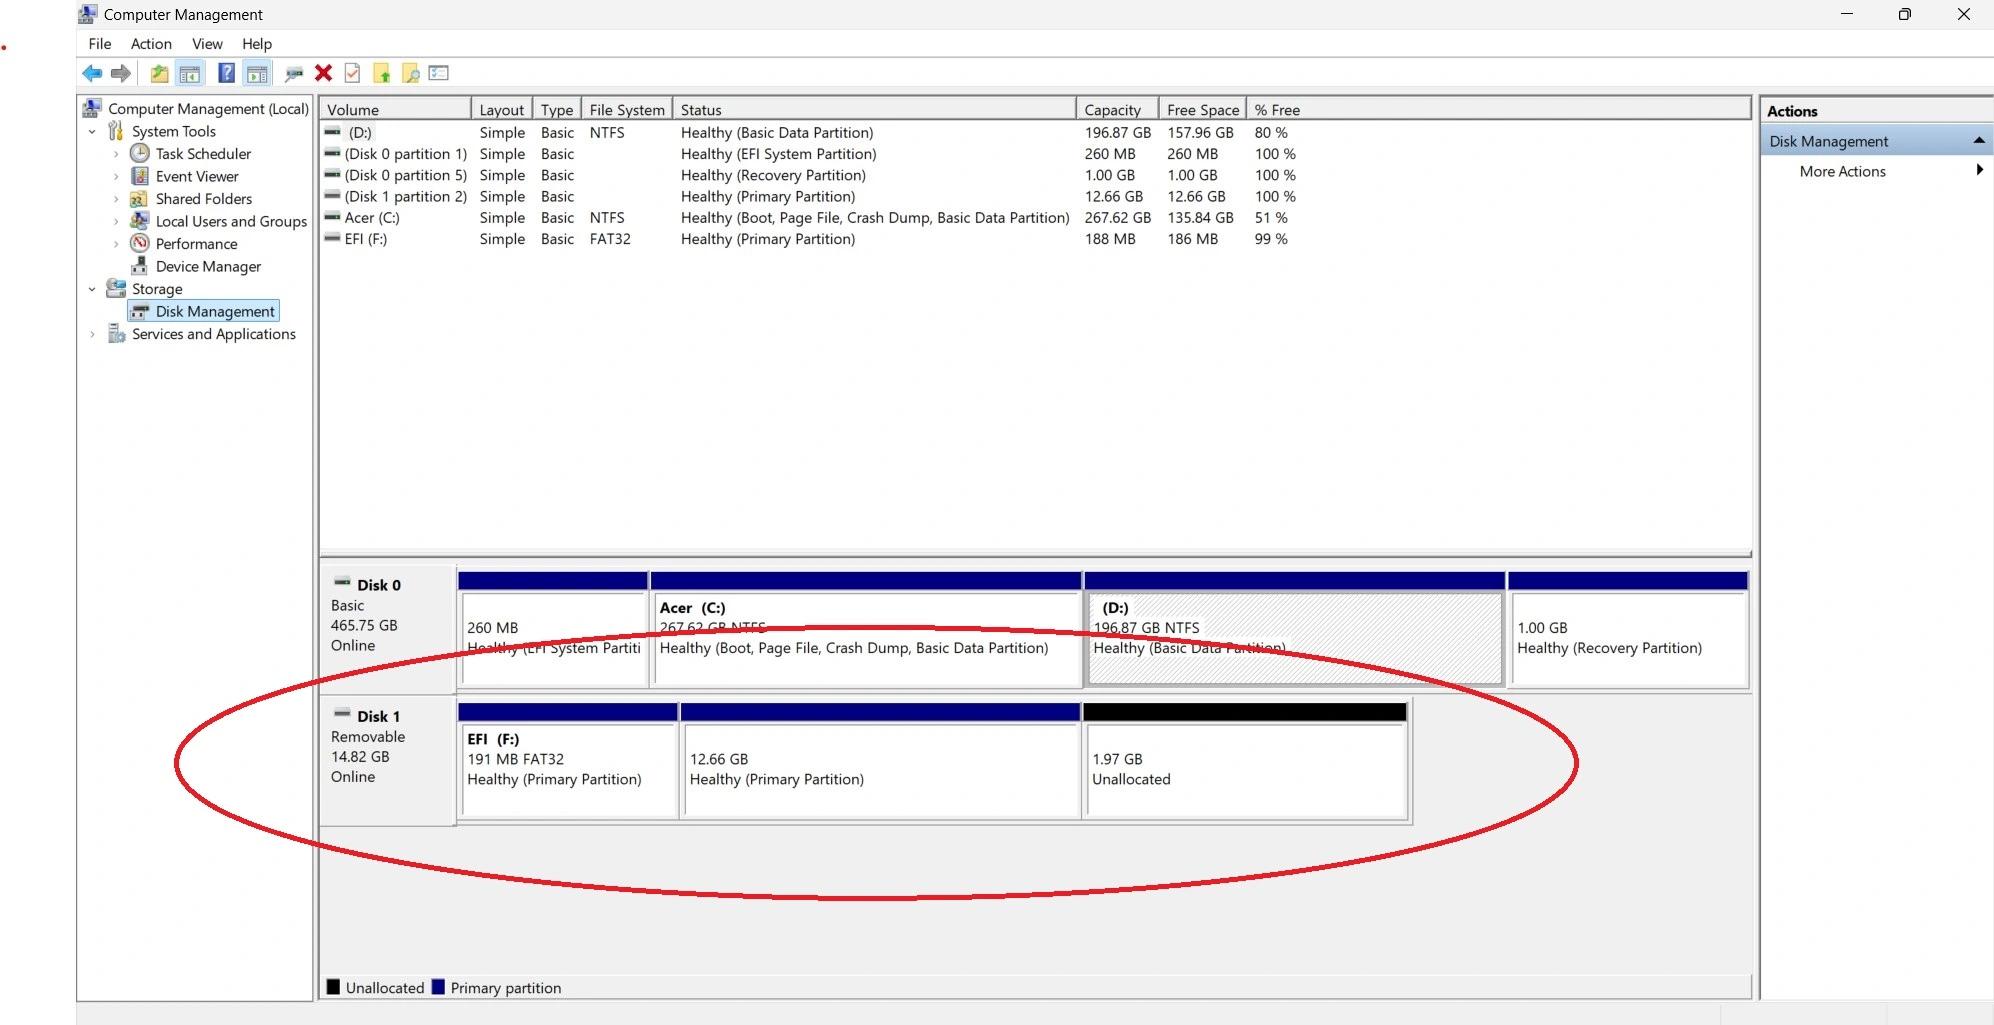This screenshot has width=1994, height=1025.
Task: Expand the Task Scheduler node arrow
Action: 116,154
